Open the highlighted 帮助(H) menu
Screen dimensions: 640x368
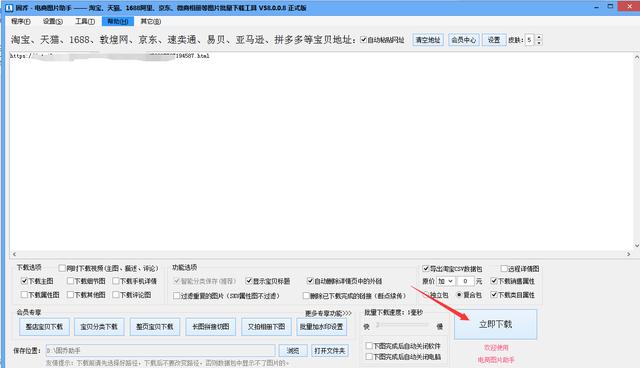[118, 21]
